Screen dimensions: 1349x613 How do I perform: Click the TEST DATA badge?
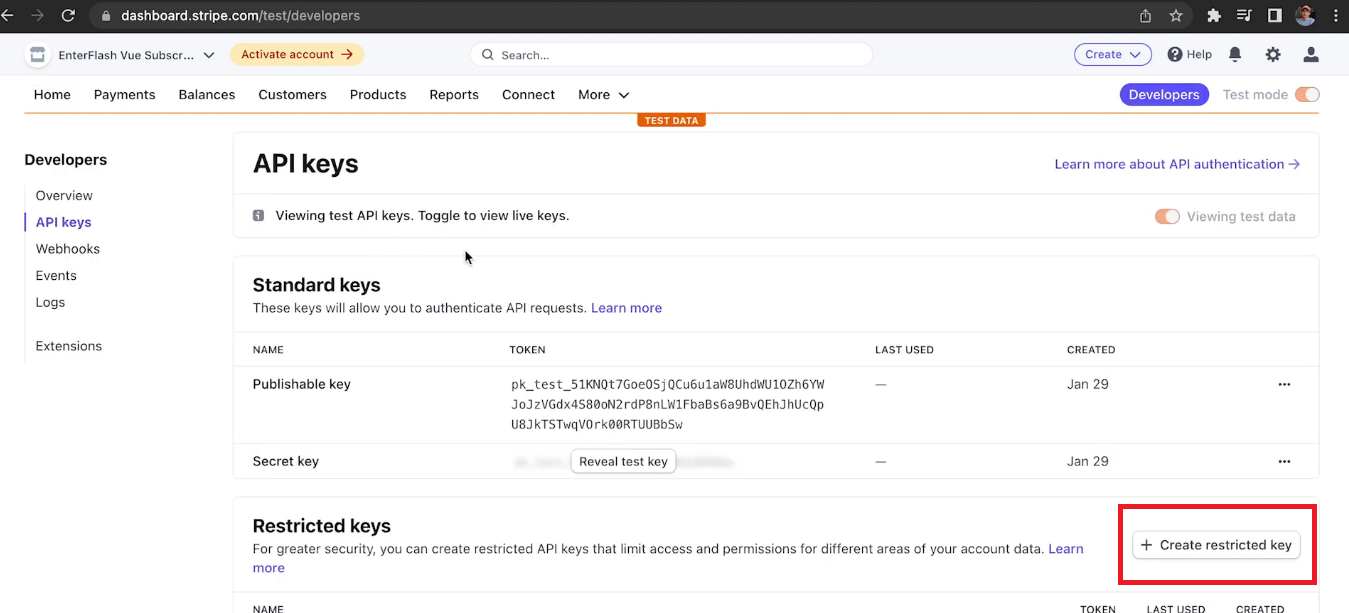(671, 121)
